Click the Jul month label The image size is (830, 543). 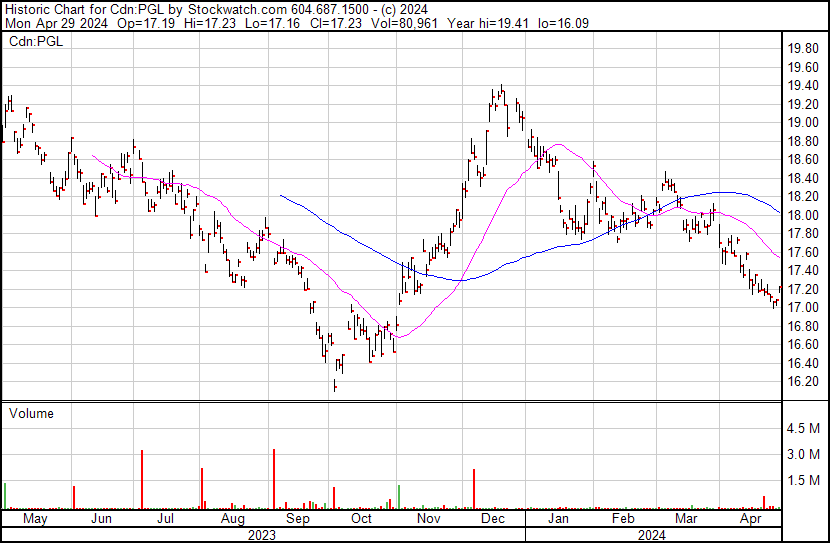pos(165,518)
